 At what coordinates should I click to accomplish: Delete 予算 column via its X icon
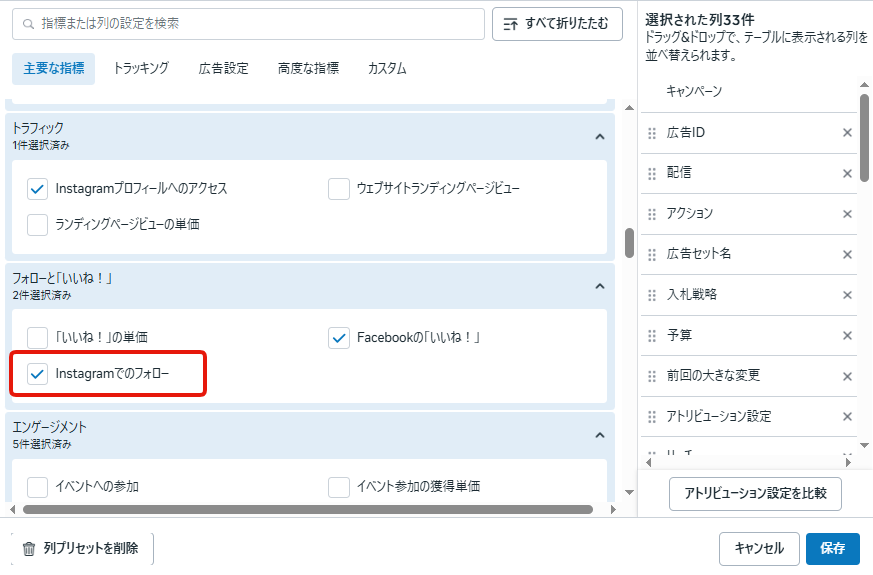pyautogui.click(x=847, y=335)
